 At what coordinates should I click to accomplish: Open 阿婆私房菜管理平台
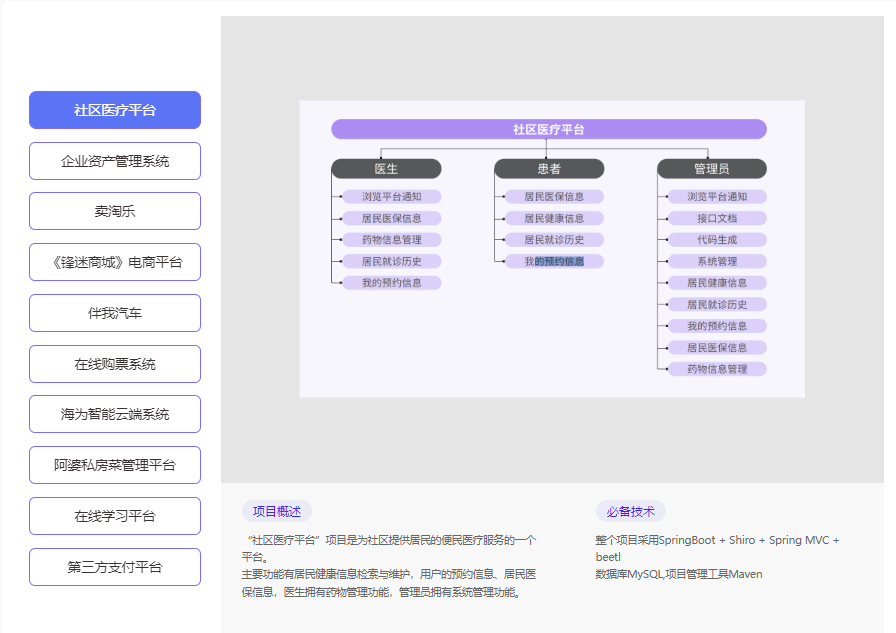(114, 464)
